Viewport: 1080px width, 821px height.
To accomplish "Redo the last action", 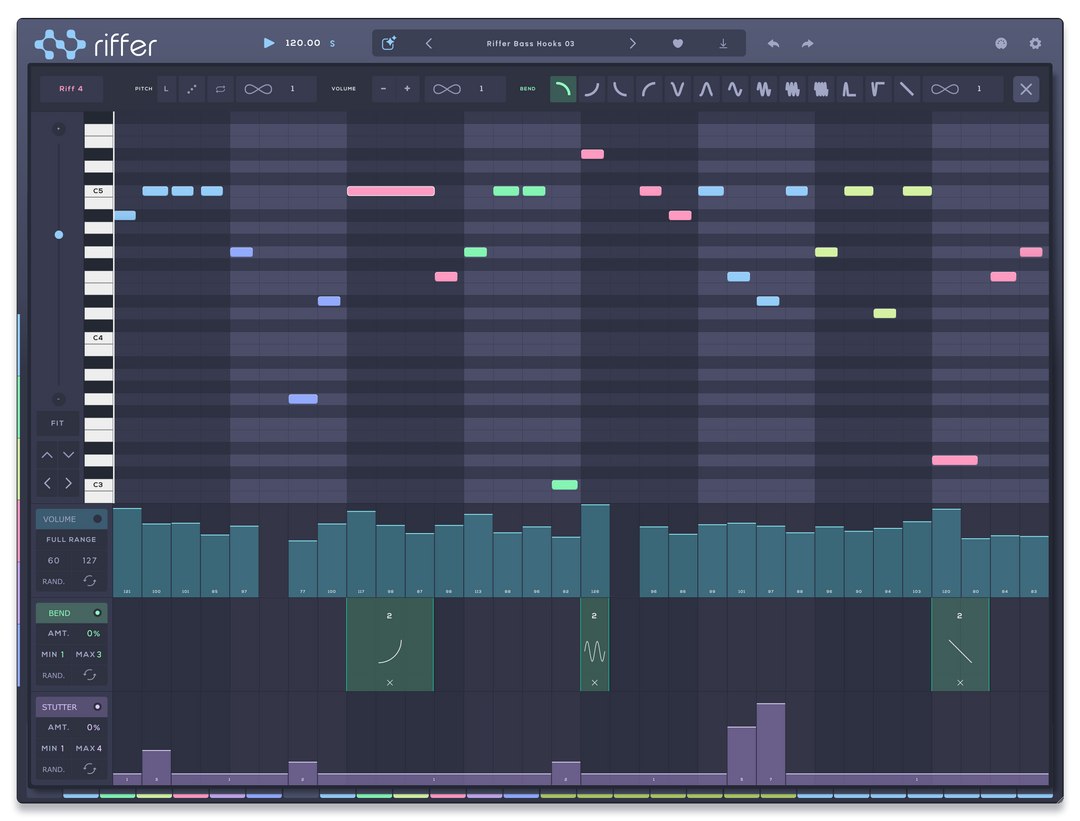I will 807,43.
